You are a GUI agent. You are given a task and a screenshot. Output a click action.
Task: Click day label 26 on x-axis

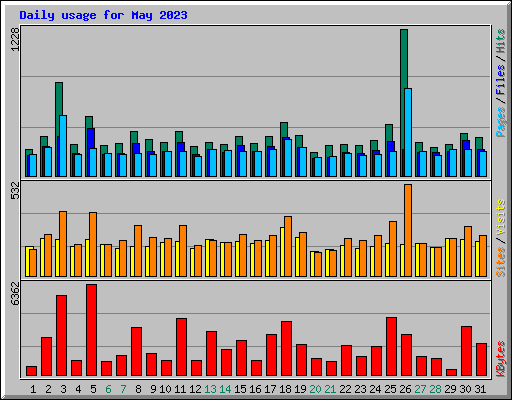(x=405, y=389)
